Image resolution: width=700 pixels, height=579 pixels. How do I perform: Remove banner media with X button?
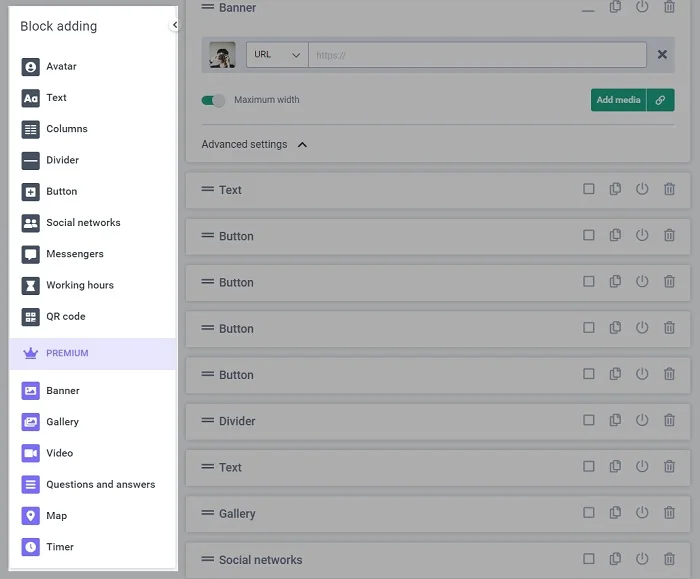tap(662, 55)
